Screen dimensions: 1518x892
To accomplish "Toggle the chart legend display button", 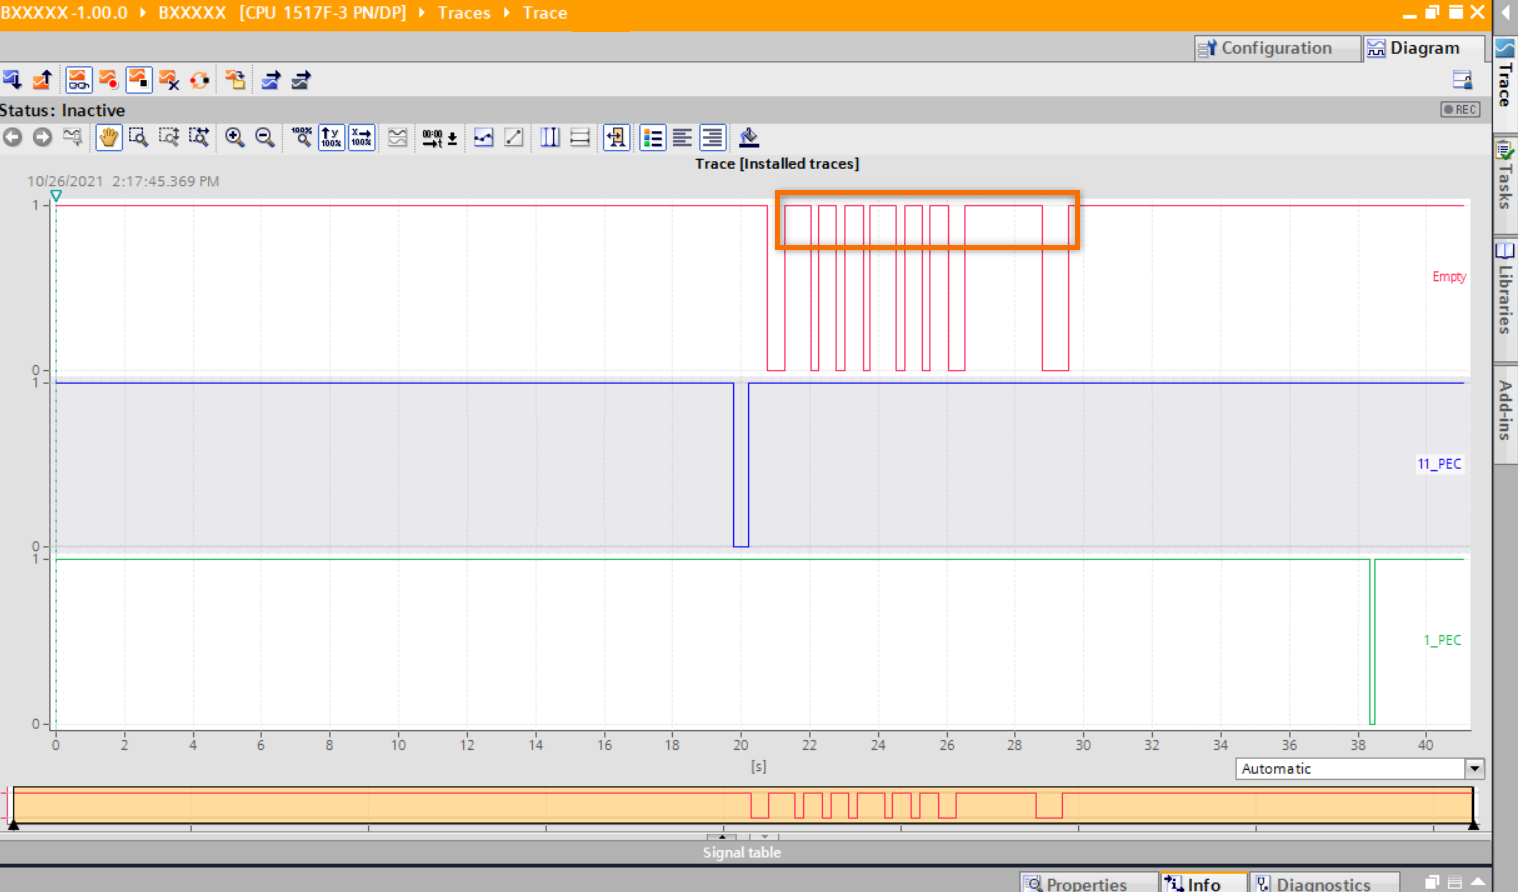I will tap(653, 138).
